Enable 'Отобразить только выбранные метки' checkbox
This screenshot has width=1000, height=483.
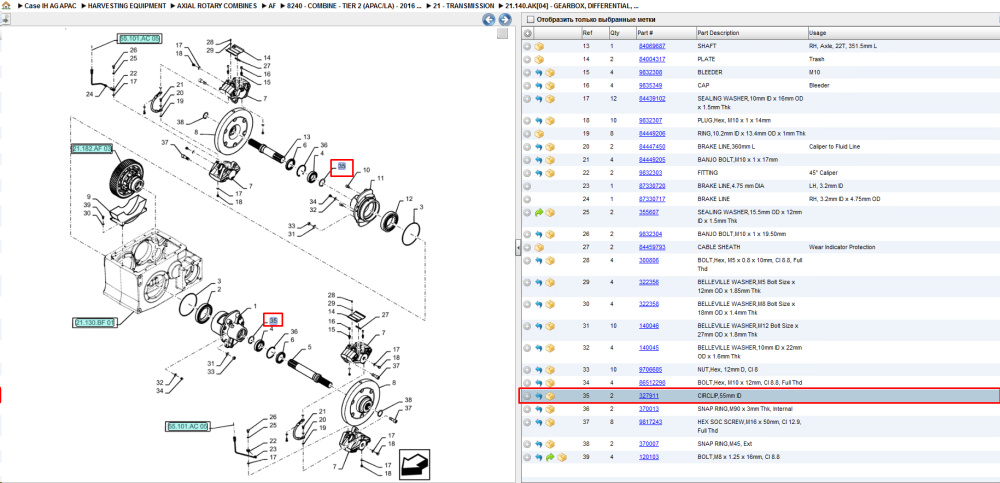(529, 20)
